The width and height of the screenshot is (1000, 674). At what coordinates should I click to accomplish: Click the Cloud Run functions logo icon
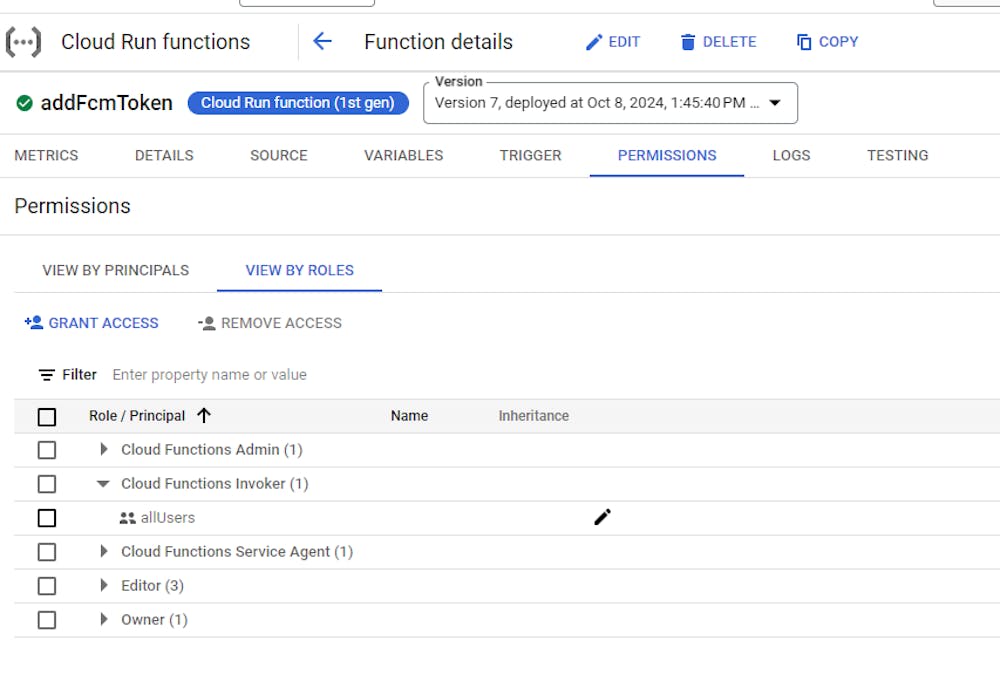(24, 42)
